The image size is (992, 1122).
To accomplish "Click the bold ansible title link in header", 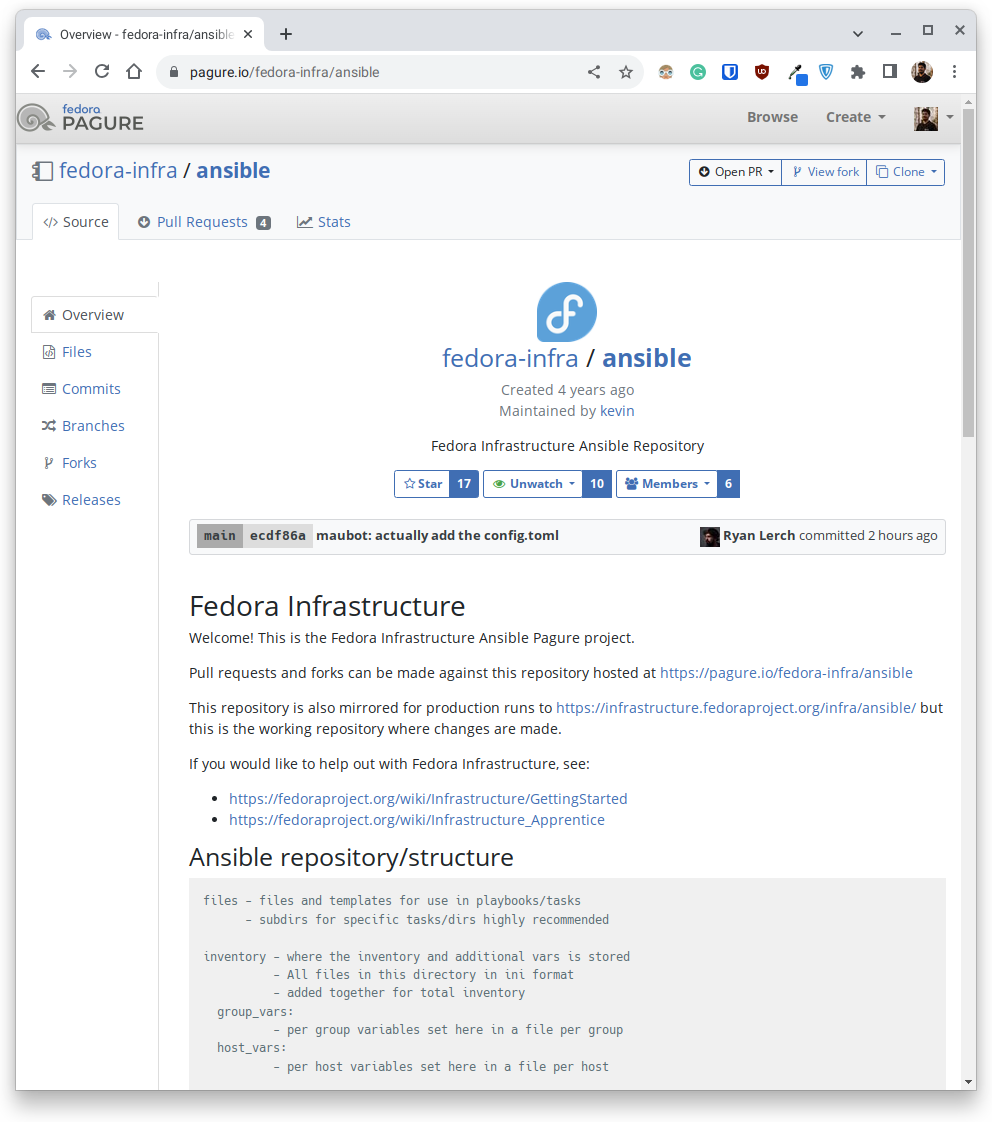I will click(233, 170).
